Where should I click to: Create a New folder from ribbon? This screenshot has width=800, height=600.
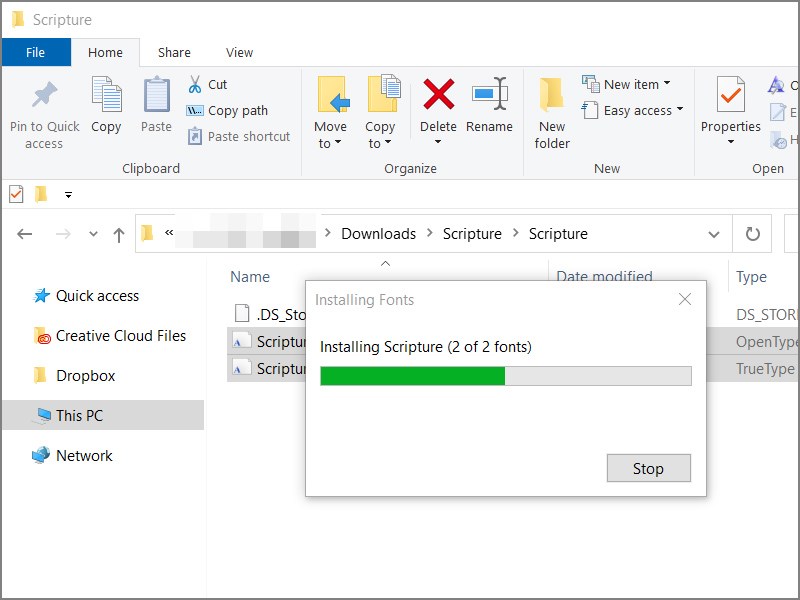pos(552,113)
